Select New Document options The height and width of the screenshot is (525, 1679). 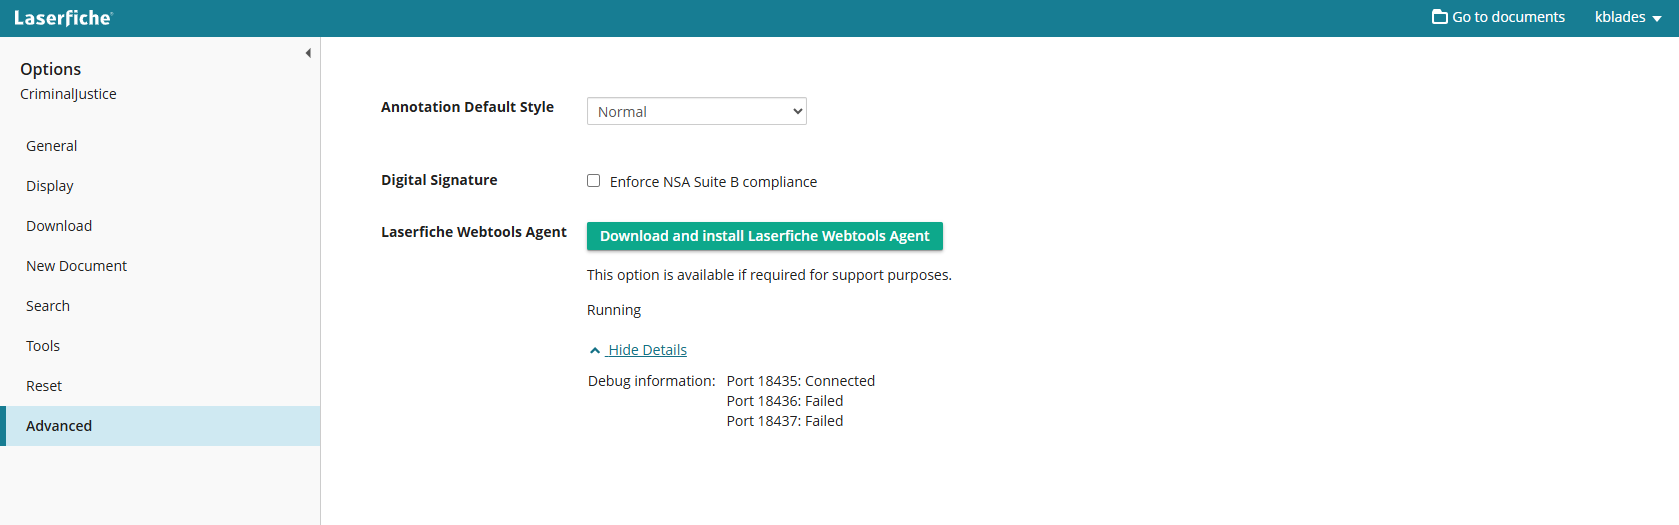pyautogui.click(x=77, y=266)
